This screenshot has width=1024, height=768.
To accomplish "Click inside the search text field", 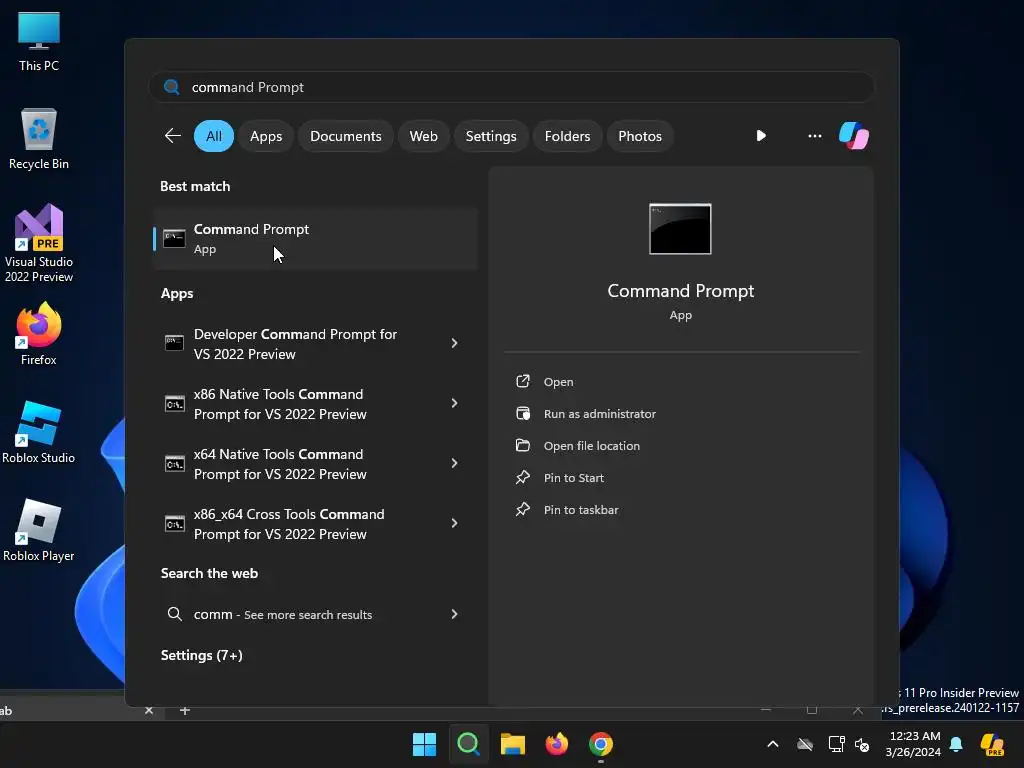I will (x=511, y=87).
